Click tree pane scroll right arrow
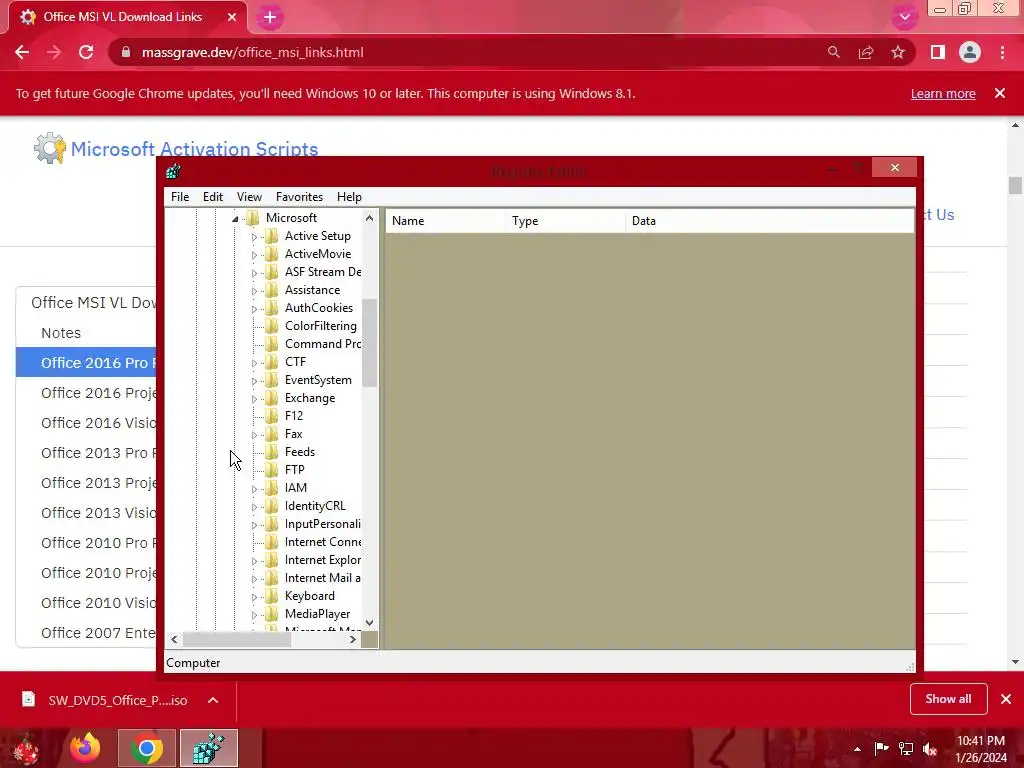The image size is (1024, 768). point(353,639)
